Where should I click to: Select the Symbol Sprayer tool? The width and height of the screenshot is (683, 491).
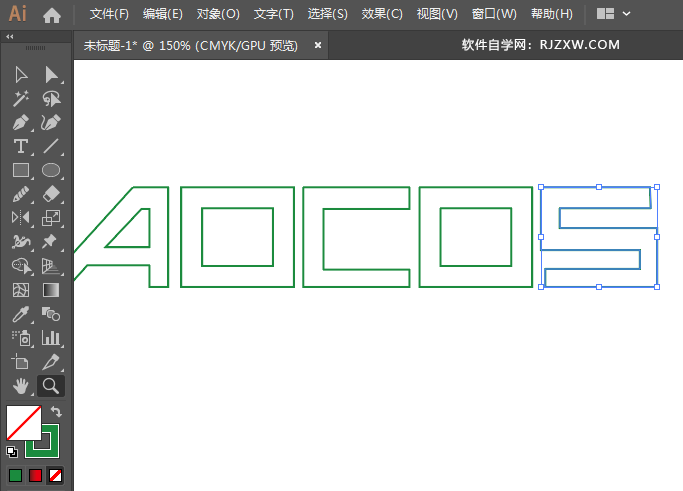point(21,338)
